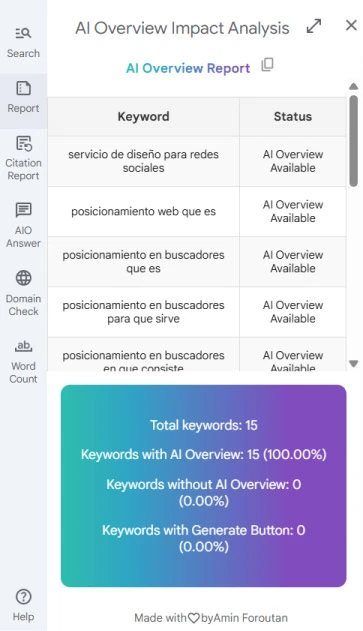Click the 'AI Overview Report' heading
Screen dimensions: 363x631
pyautogui.click(x=188, y=68)
